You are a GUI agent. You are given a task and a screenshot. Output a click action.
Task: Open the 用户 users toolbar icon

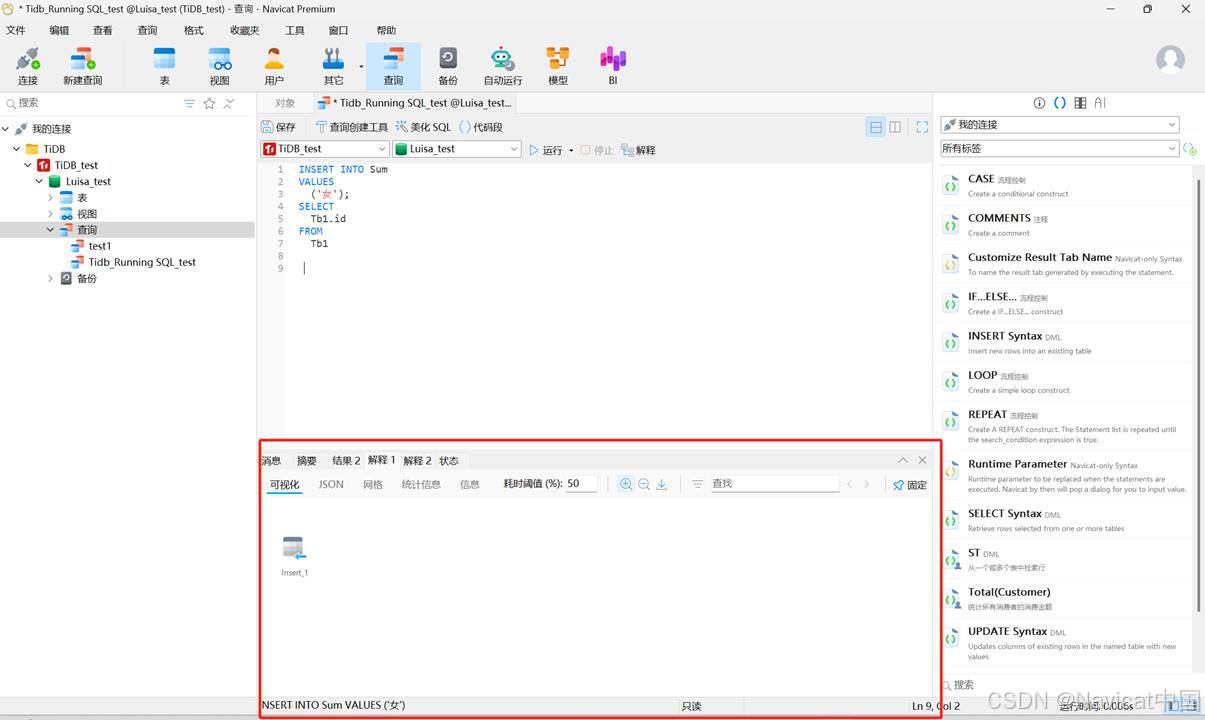click(274, 66)
